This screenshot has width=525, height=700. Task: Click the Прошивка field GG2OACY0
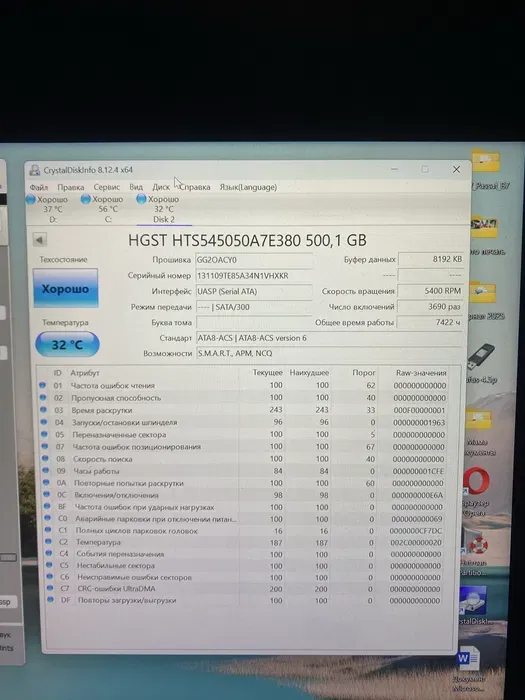click(254, 260)
